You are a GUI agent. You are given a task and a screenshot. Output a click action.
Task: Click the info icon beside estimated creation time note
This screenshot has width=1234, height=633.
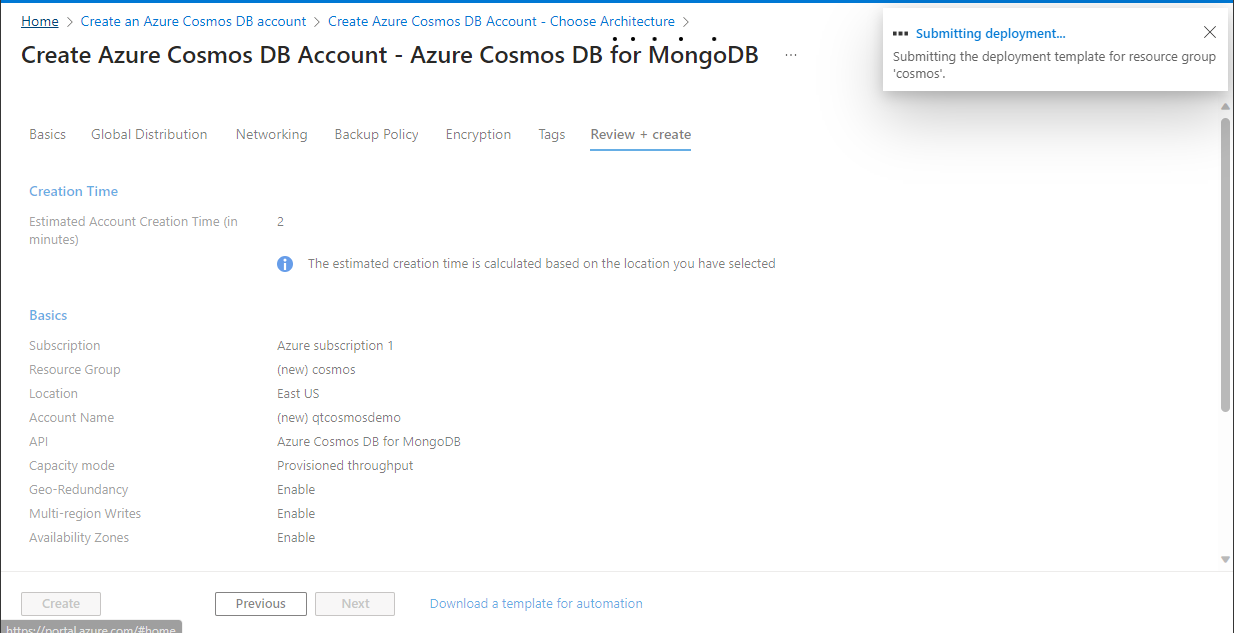pyautogui.click(x=285, y=264)
